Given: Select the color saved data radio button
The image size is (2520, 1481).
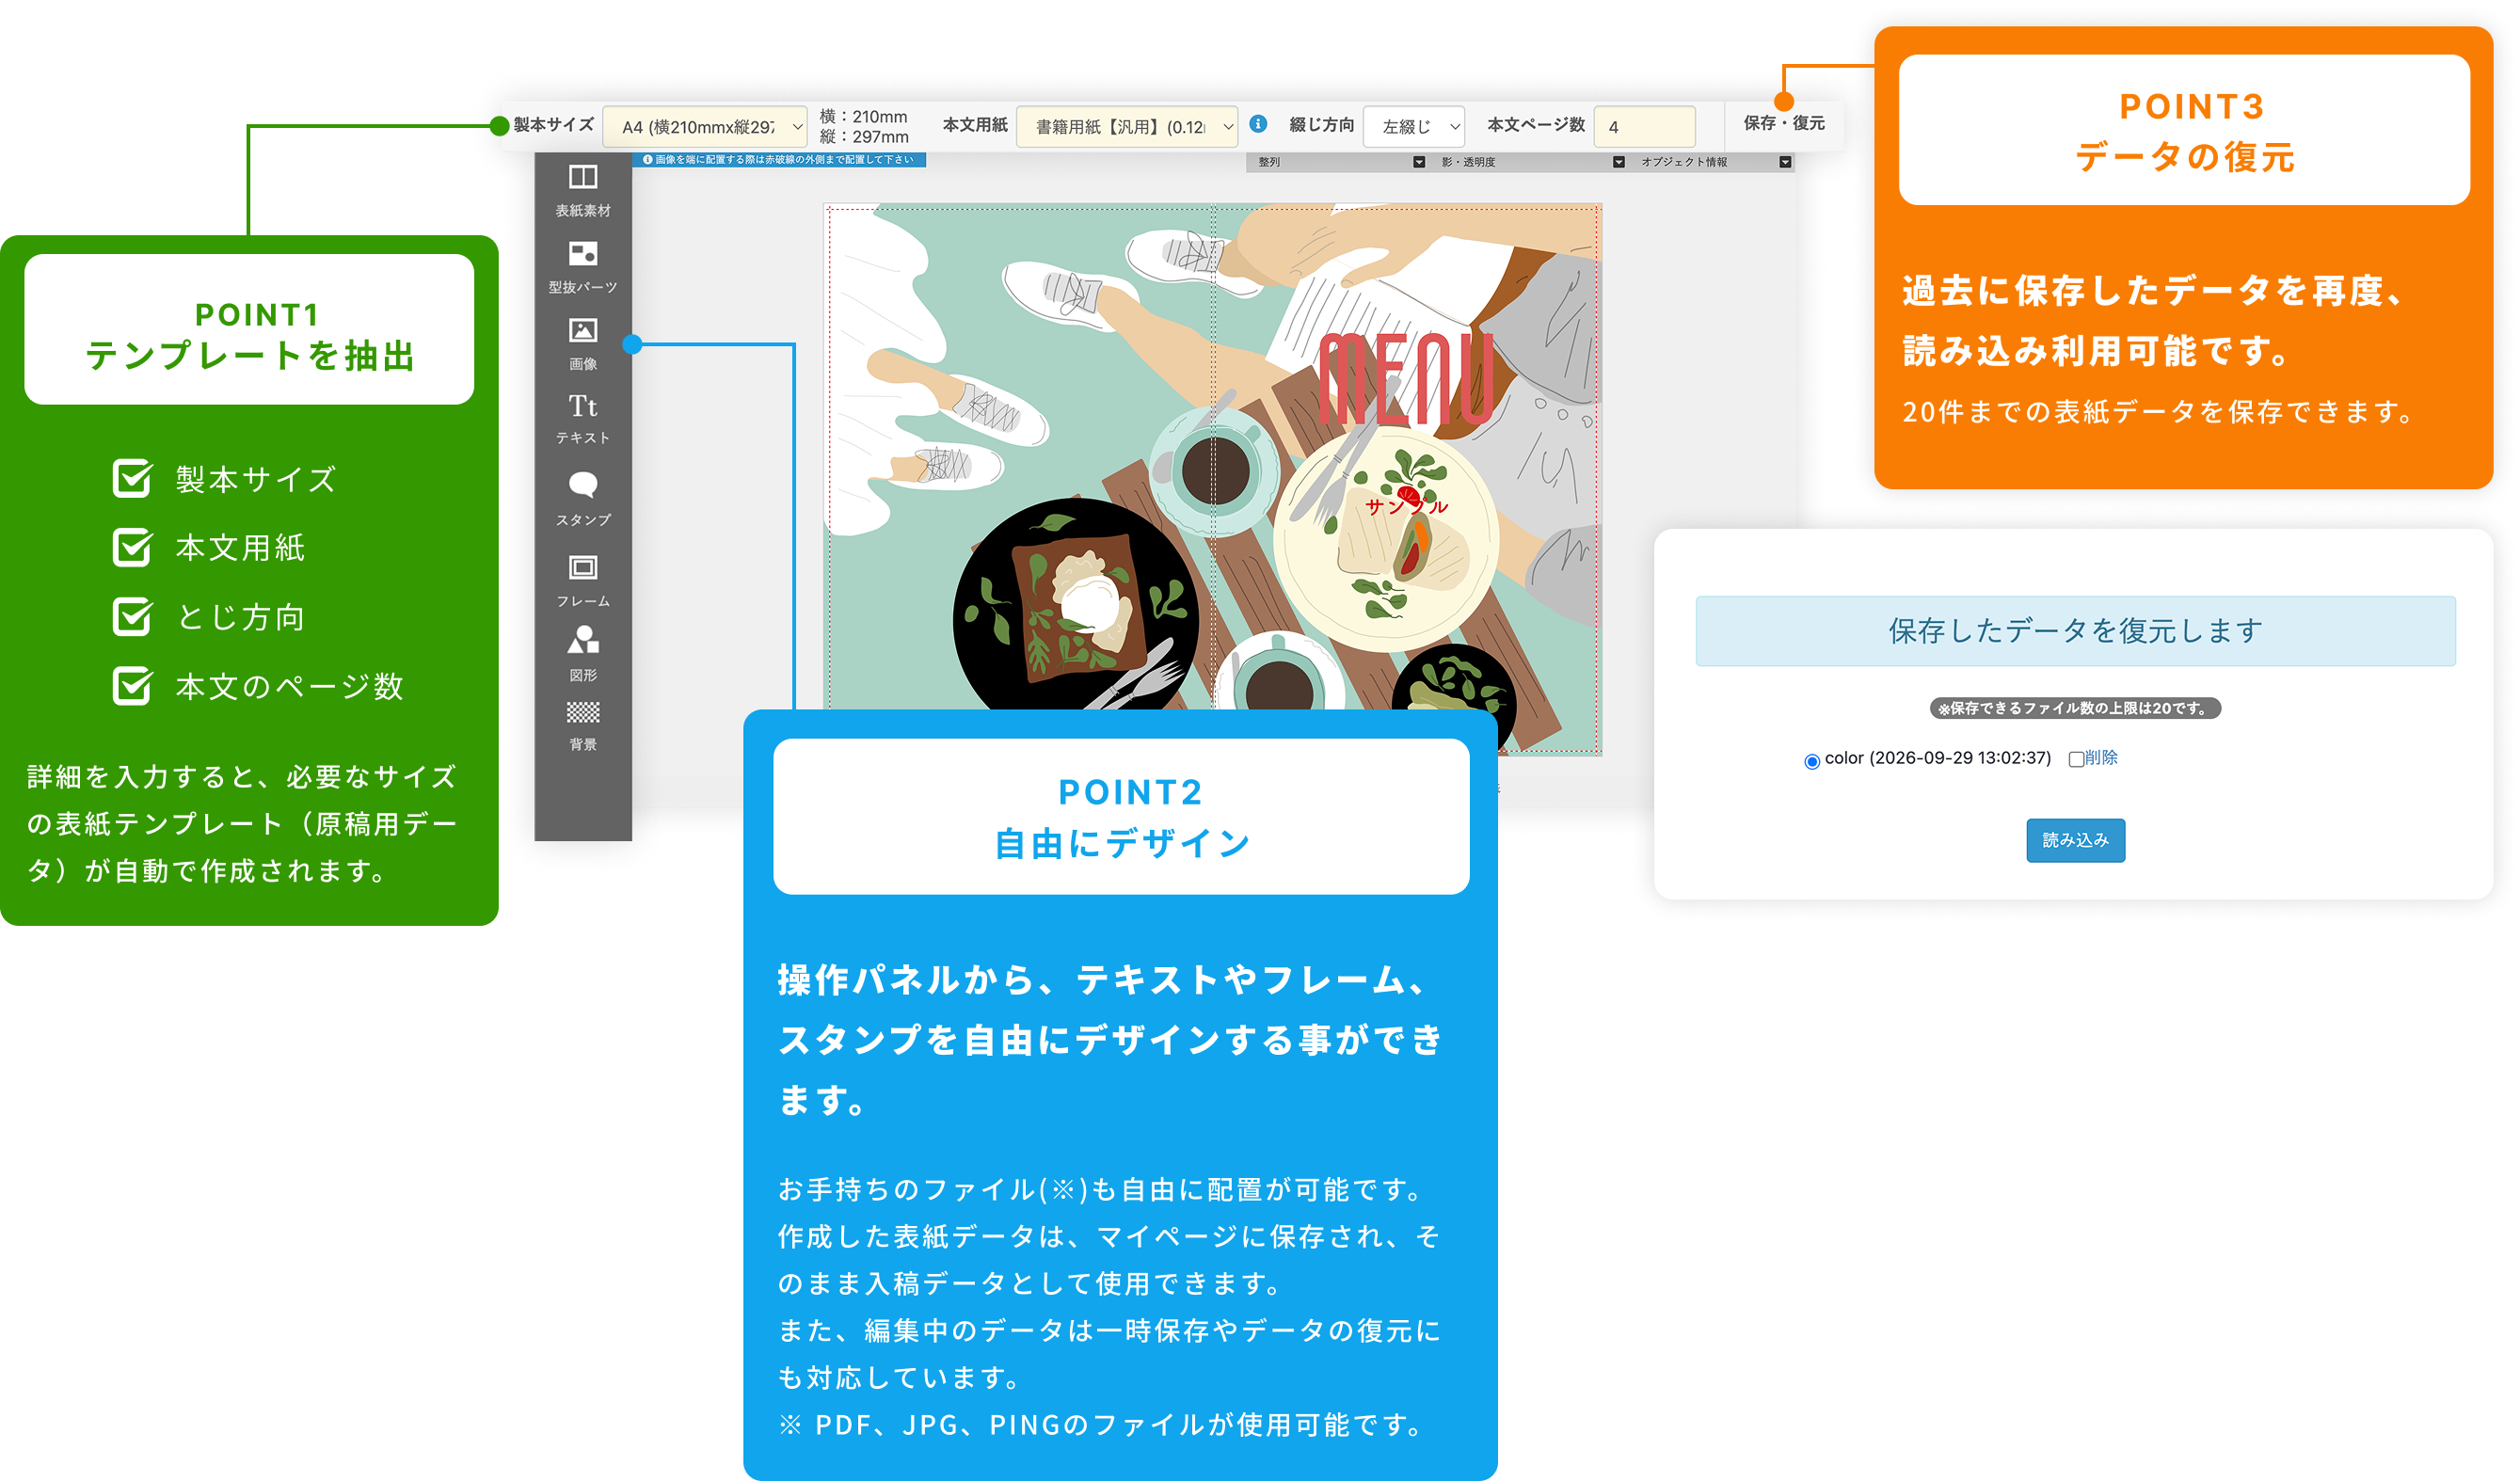Looking at the screenshot, I should (1811, 761).
